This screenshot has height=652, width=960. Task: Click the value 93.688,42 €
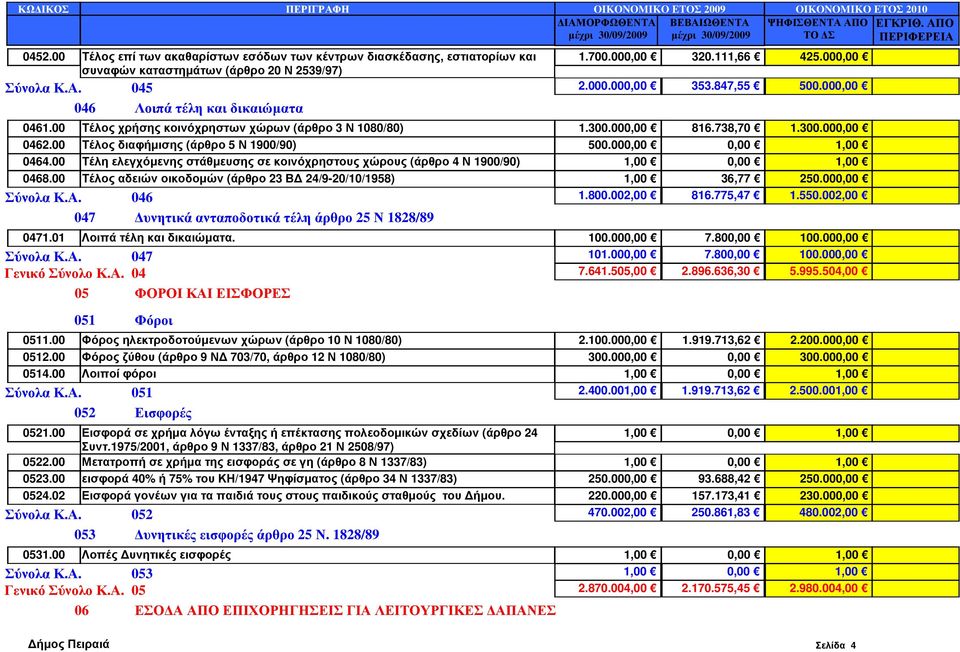(x=713, y=479)
